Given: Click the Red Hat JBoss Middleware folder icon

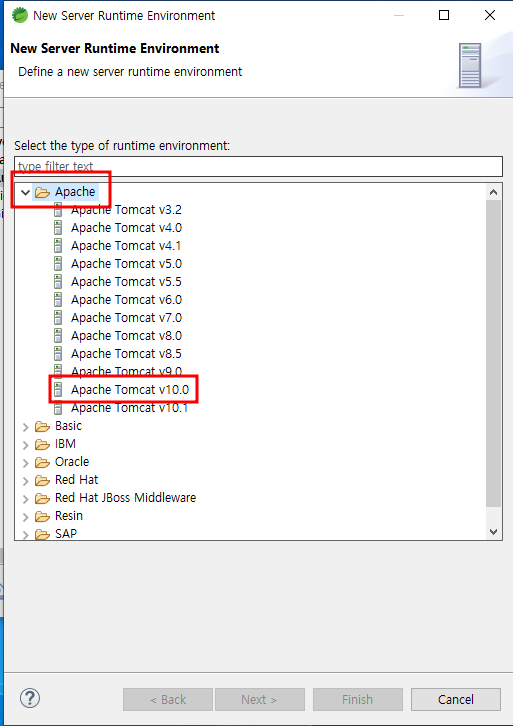Looking at the screenshot, I should pos(43,499).
